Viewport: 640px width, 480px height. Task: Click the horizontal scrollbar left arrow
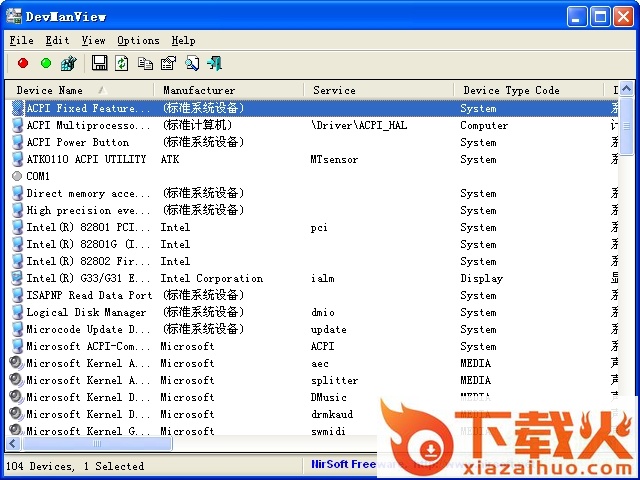13,443
